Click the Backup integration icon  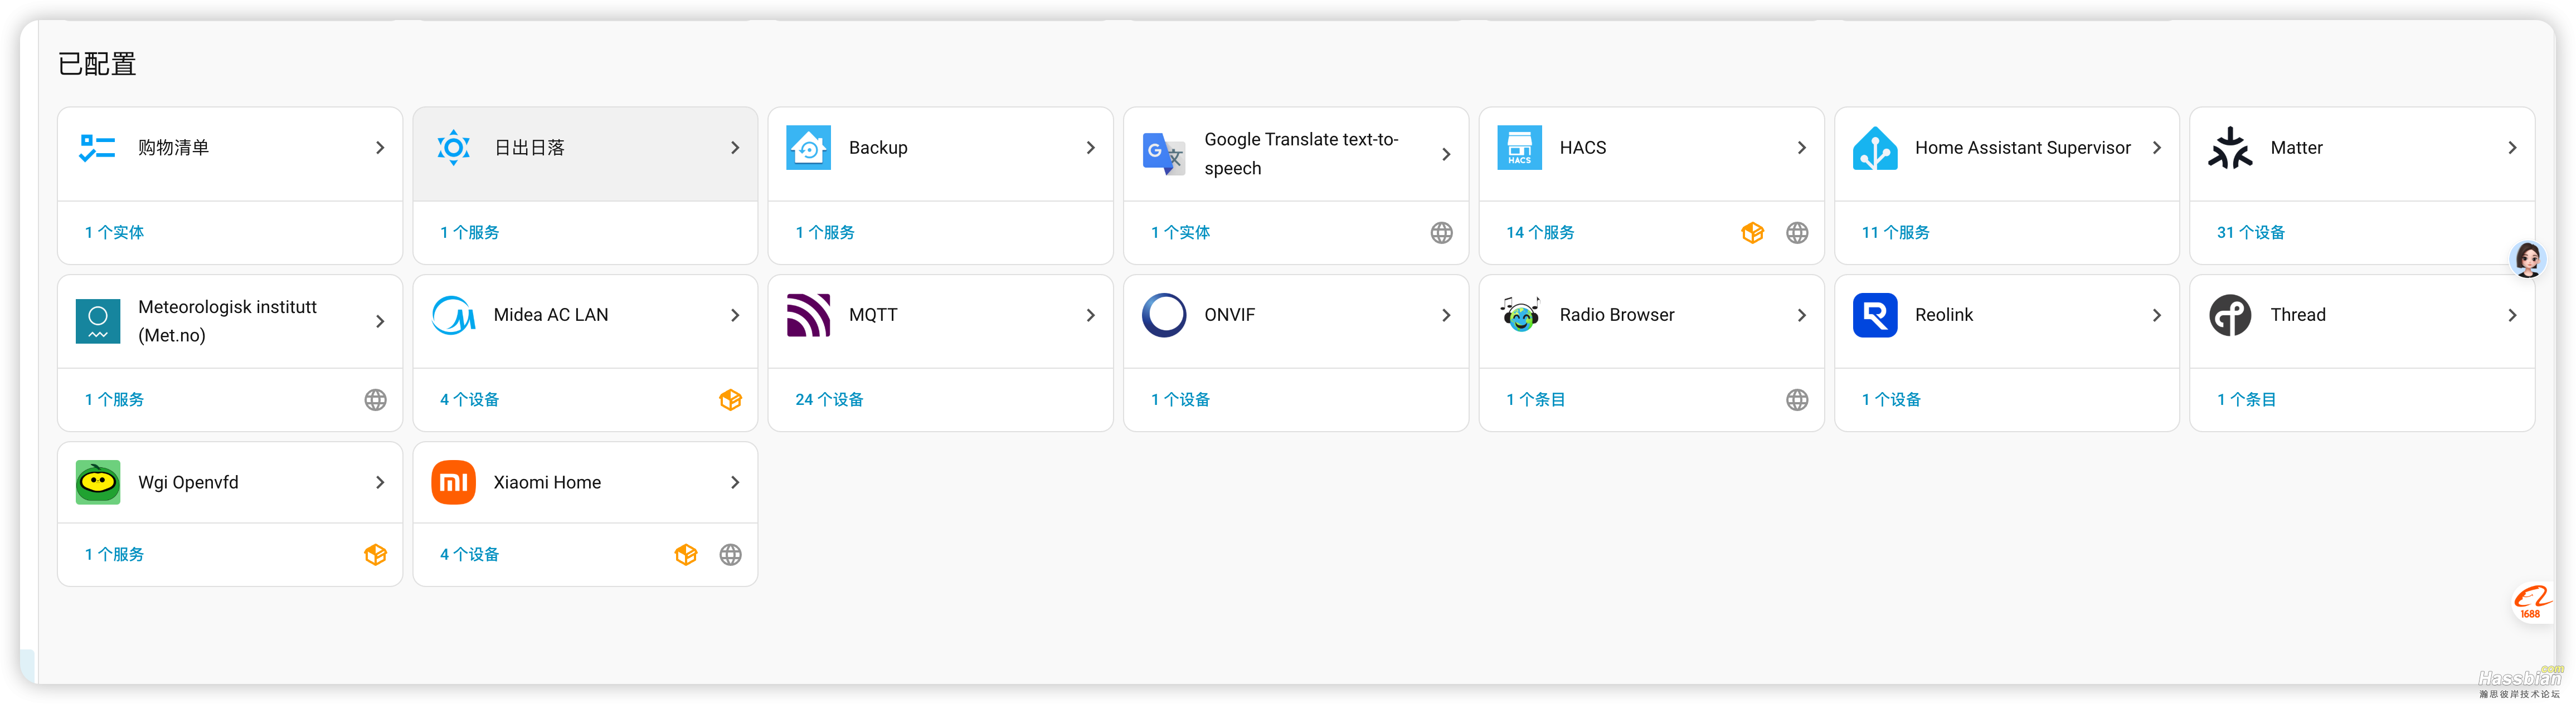pos(808,148)
